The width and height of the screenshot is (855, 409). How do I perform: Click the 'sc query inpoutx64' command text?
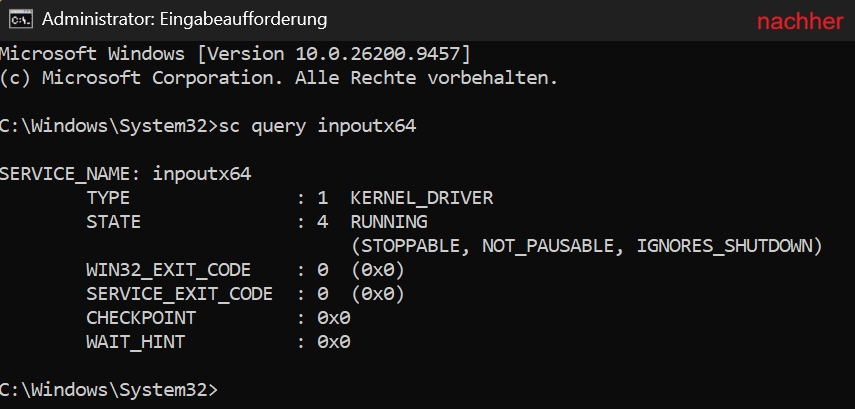click(316, 126)
